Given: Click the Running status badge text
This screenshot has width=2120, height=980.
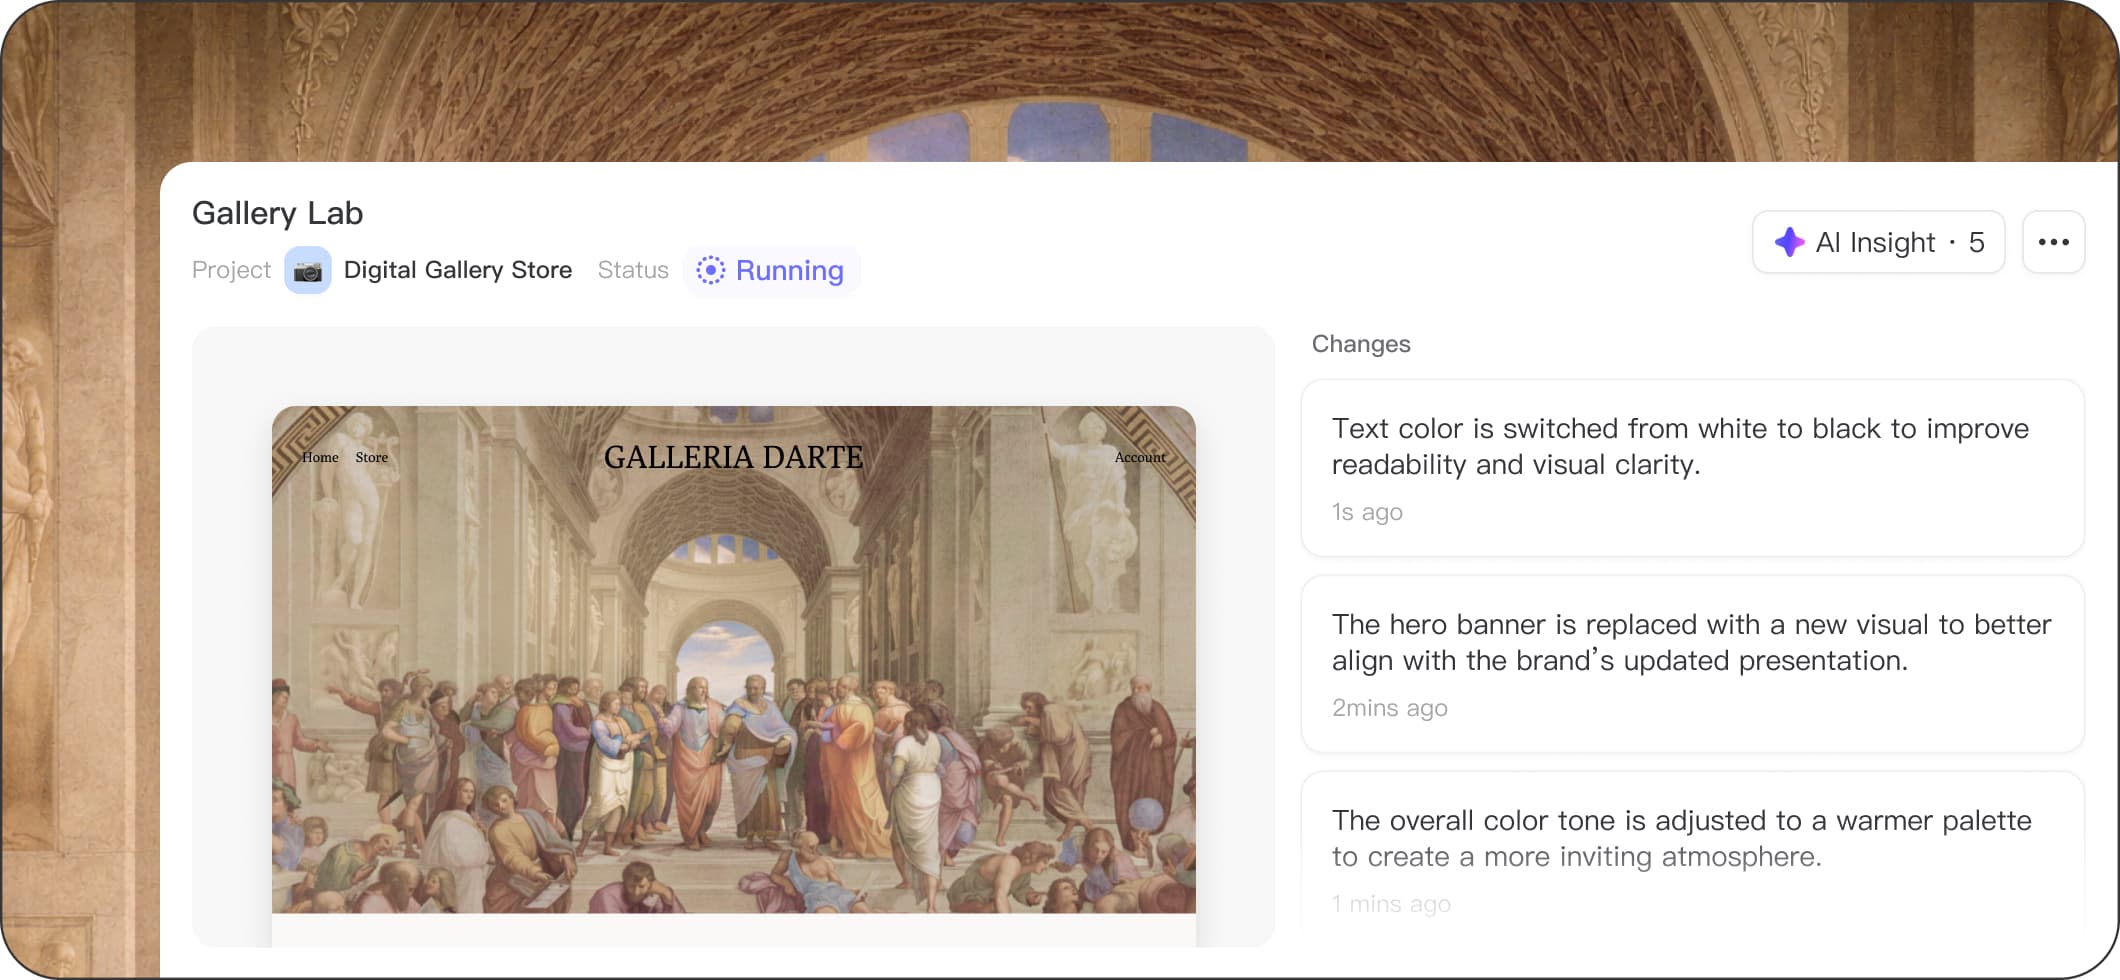Looking at the screenshot, I should pos(789,271).
